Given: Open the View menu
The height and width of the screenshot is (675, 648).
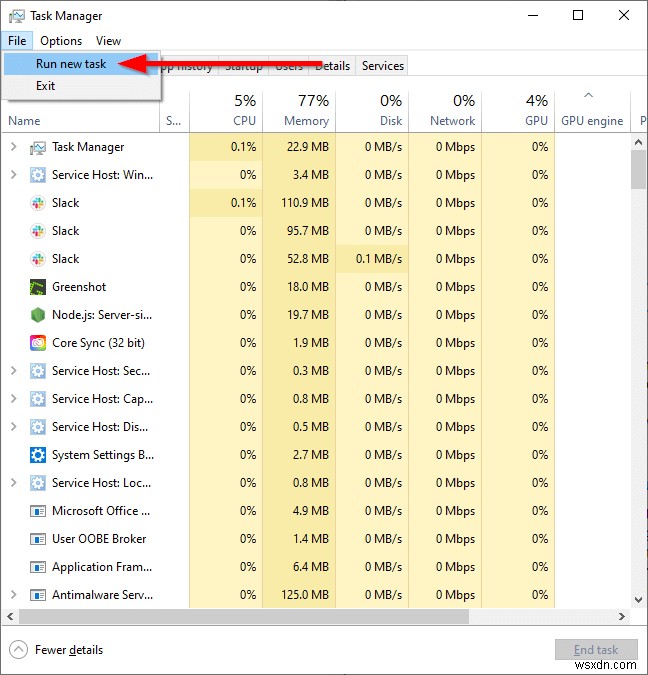Looking at the screenshot, I should pyautogui.click(x=109, y=41).
